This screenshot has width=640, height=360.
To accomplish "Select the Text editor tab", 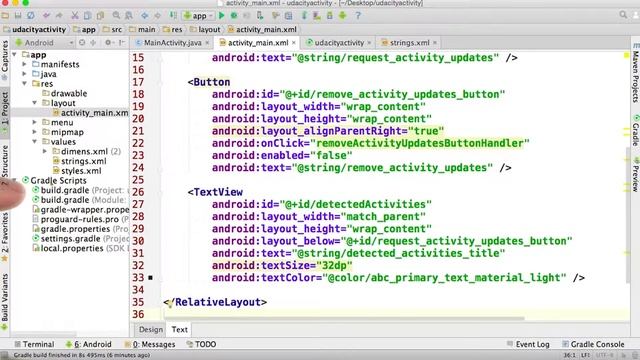I will click(179, 329).
